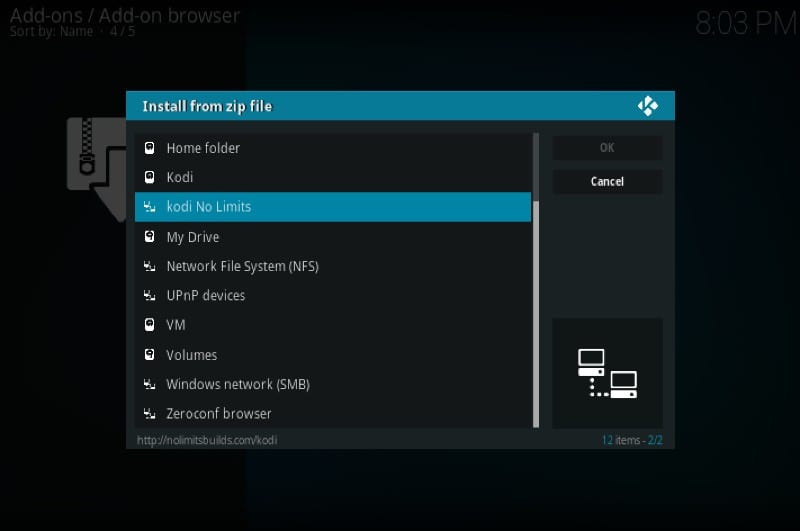Select the VM entry

pos(333,325)
